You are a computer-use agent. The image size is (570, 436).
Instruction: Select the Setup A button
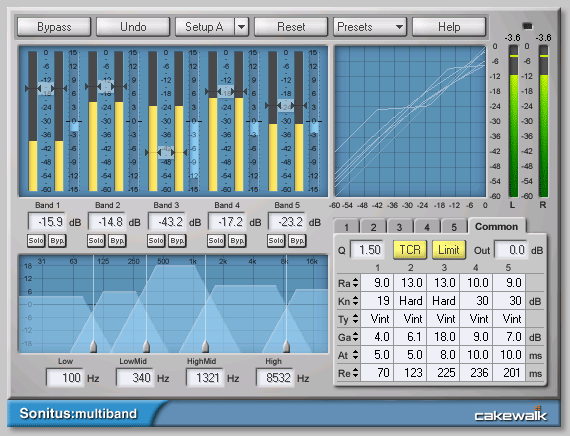click(x=205, y=27)
